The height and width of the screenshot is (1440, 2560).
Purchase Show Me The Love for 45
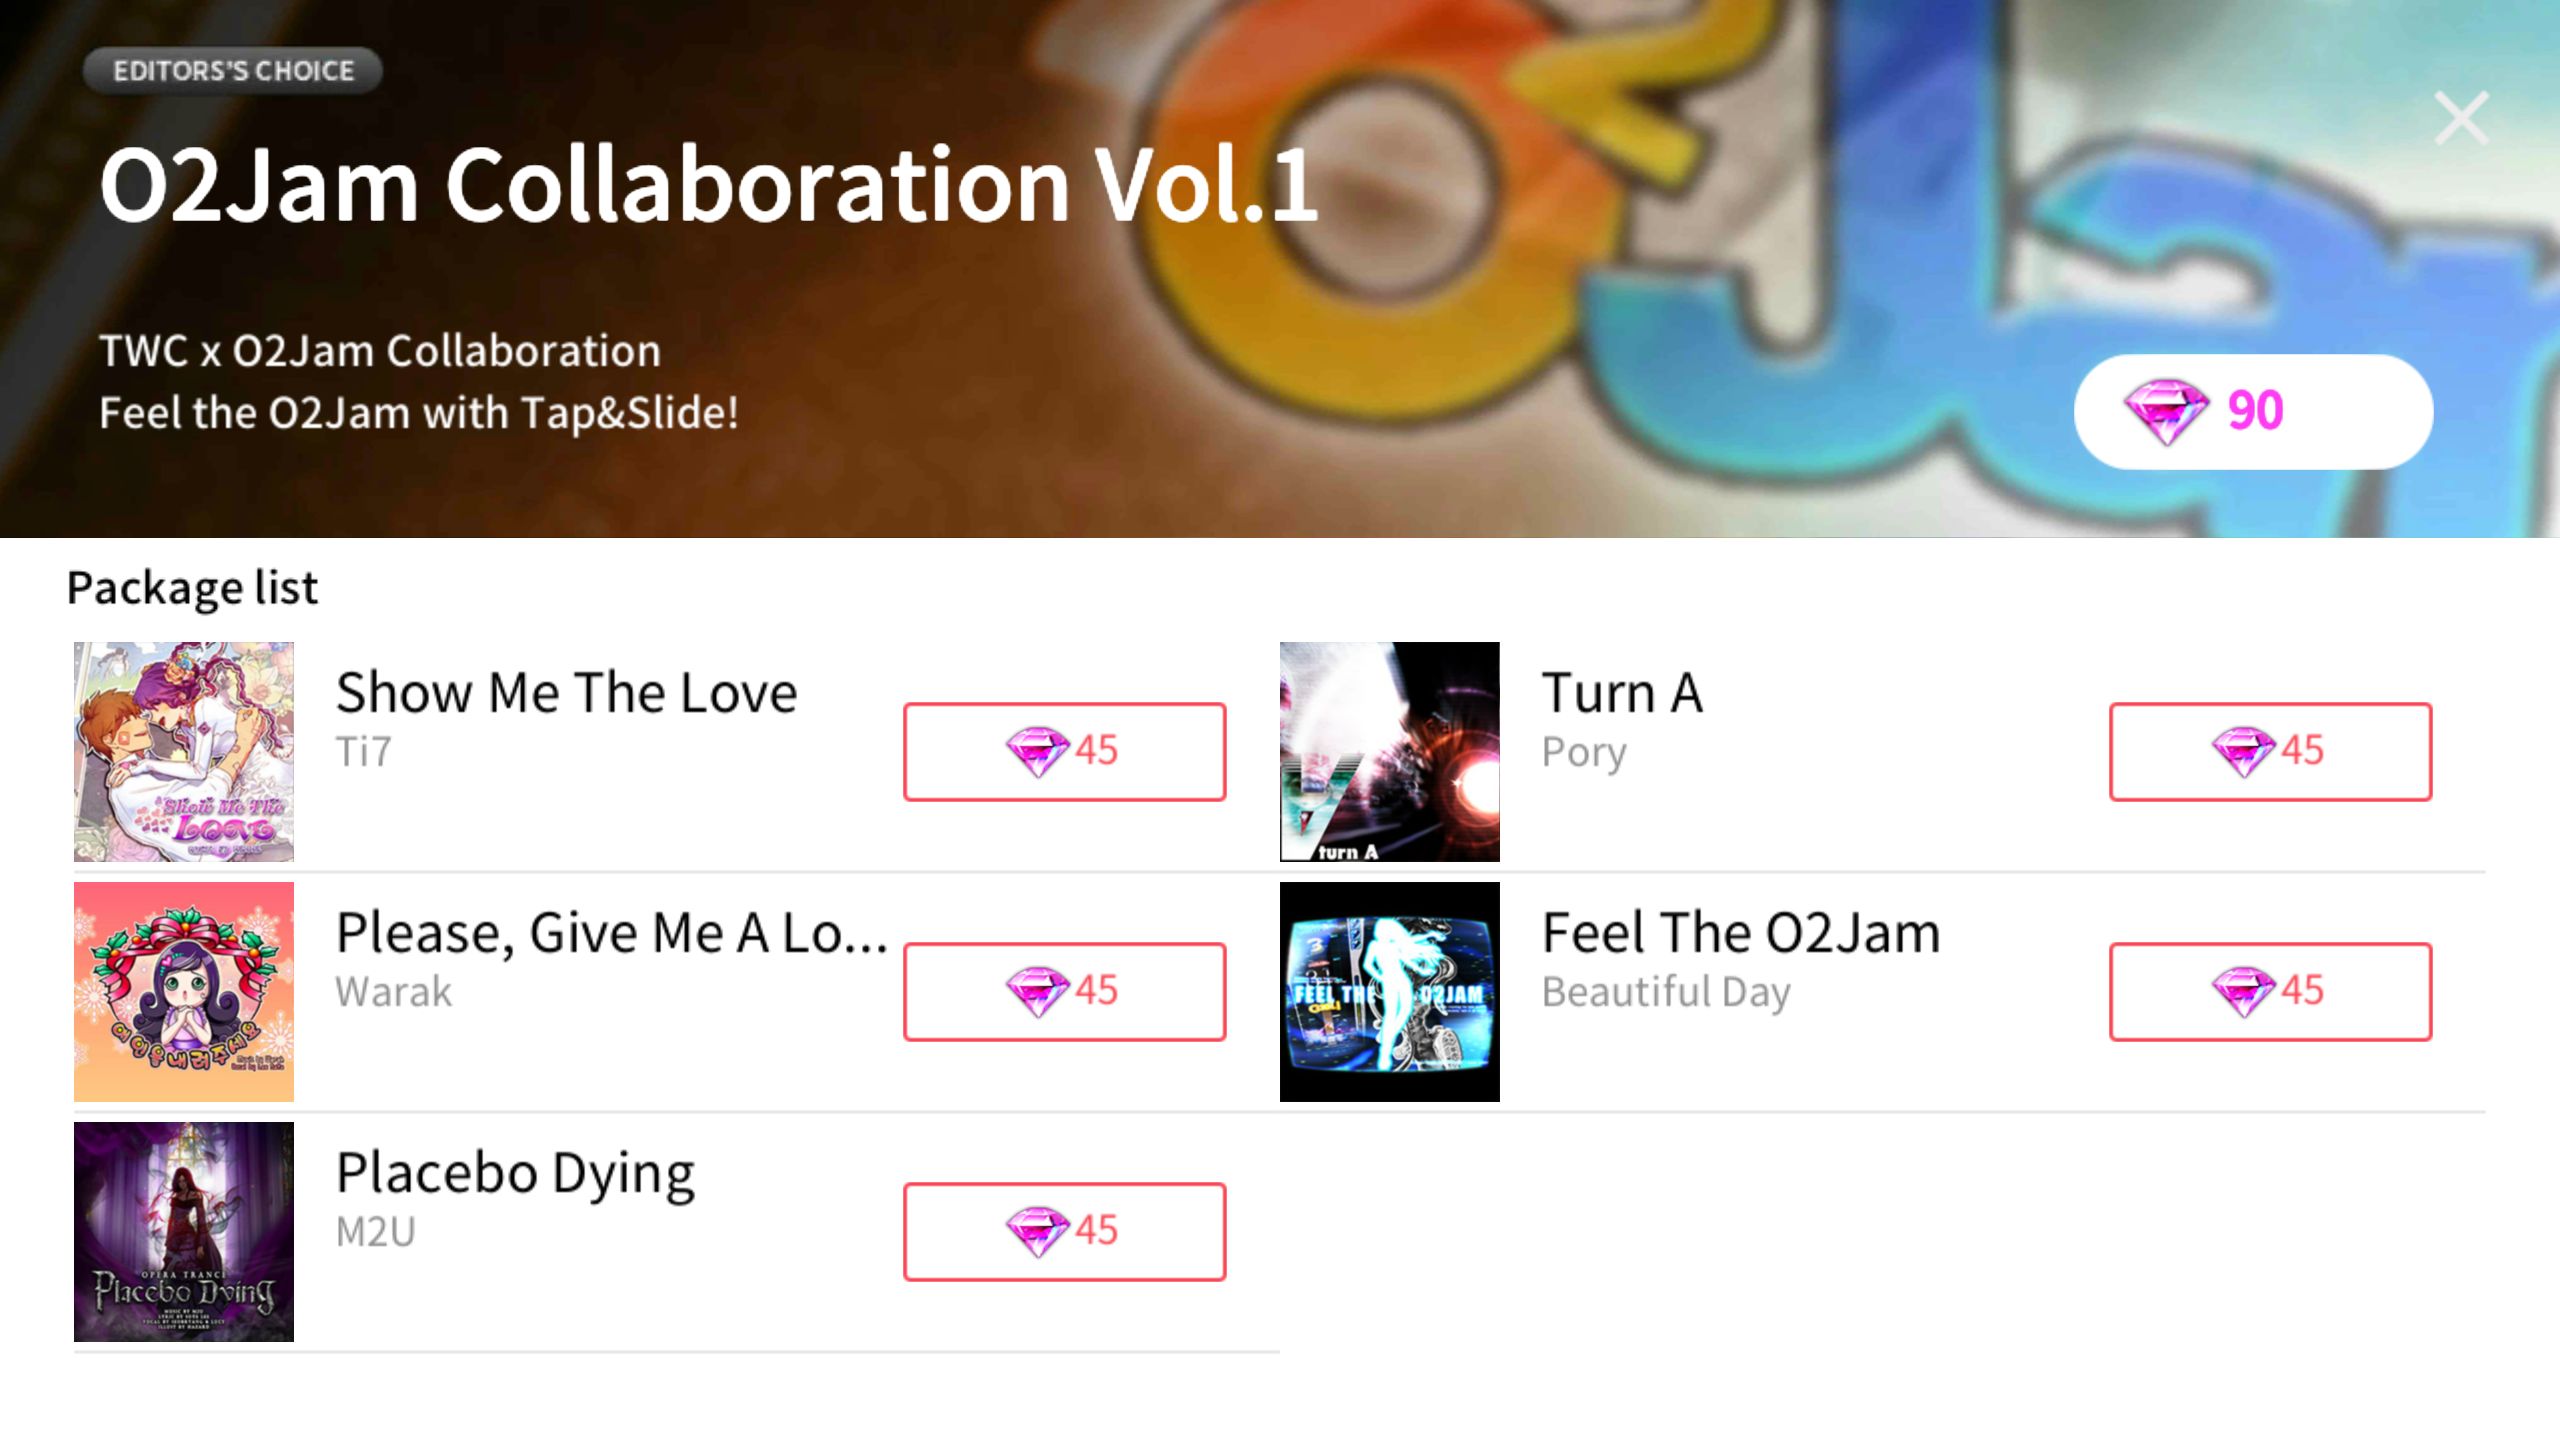point(1064,751)
